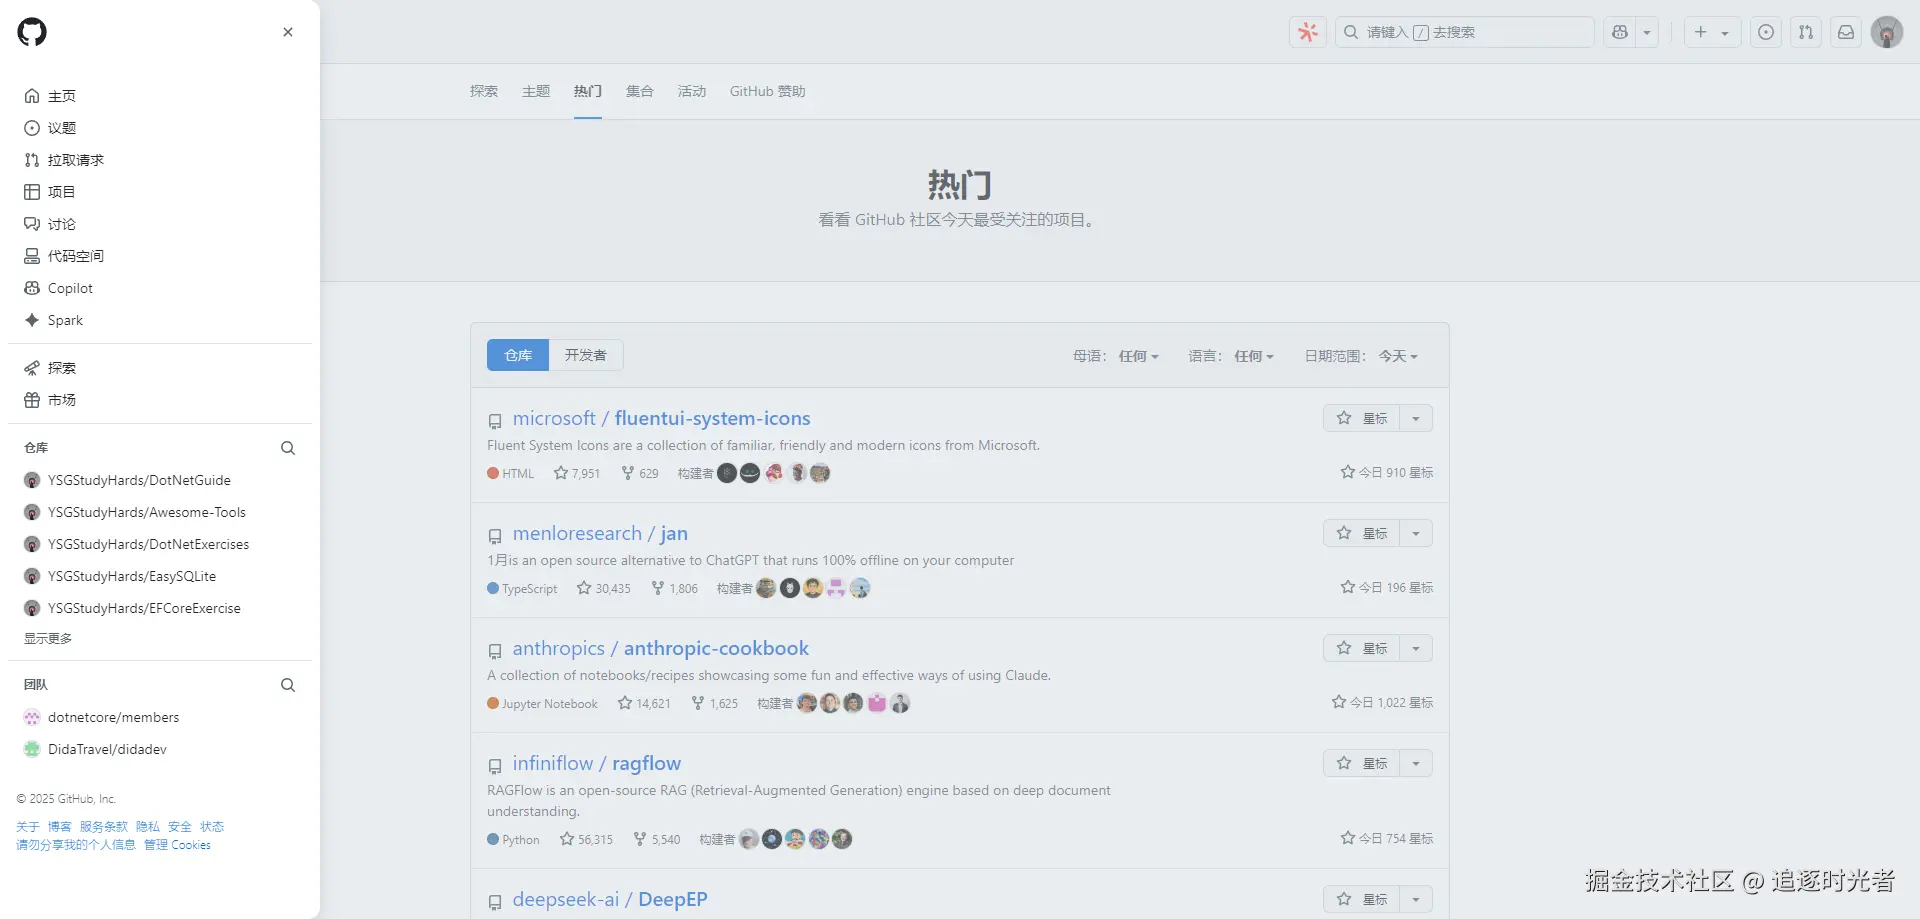Open 议题 issues in sidebar
The height and width of the screenshot is (919, 1920).
[160, 128]
